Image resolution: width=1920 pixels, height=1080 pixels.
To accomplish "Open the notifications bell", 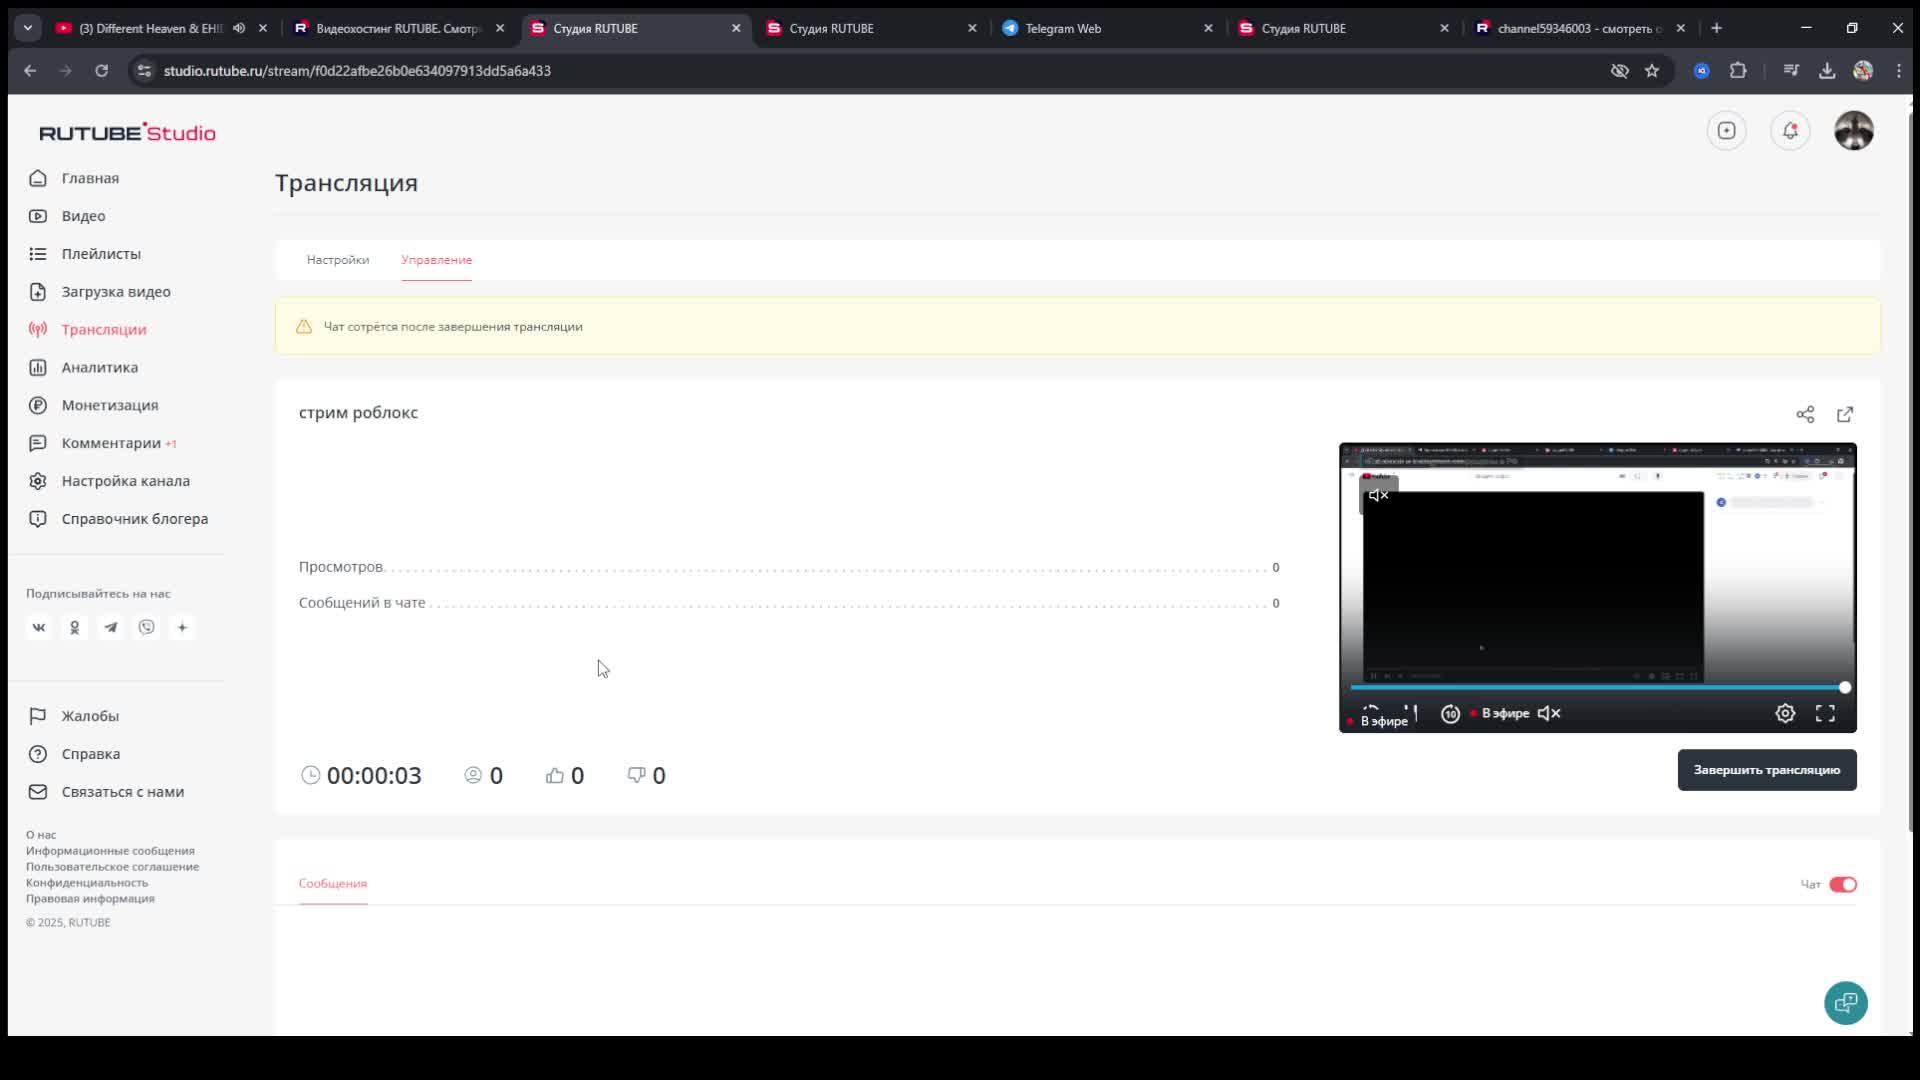I will pos(1790,131).
